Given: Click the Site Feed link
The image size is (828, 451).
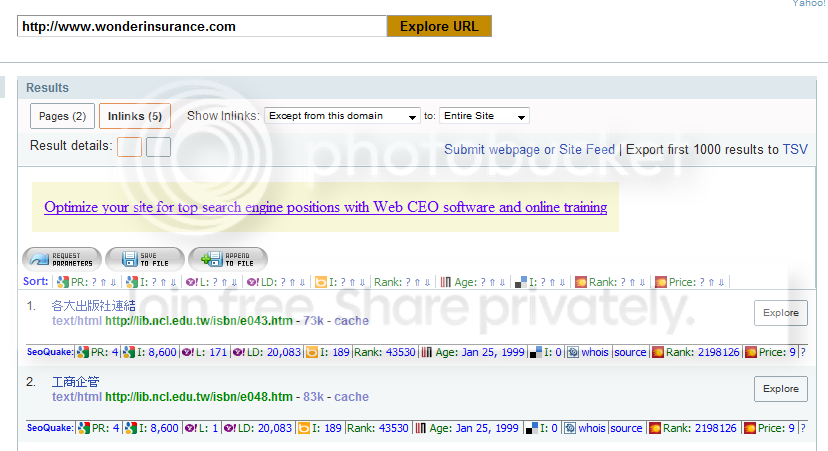Looking at the screenshot, I should point(587,150).
